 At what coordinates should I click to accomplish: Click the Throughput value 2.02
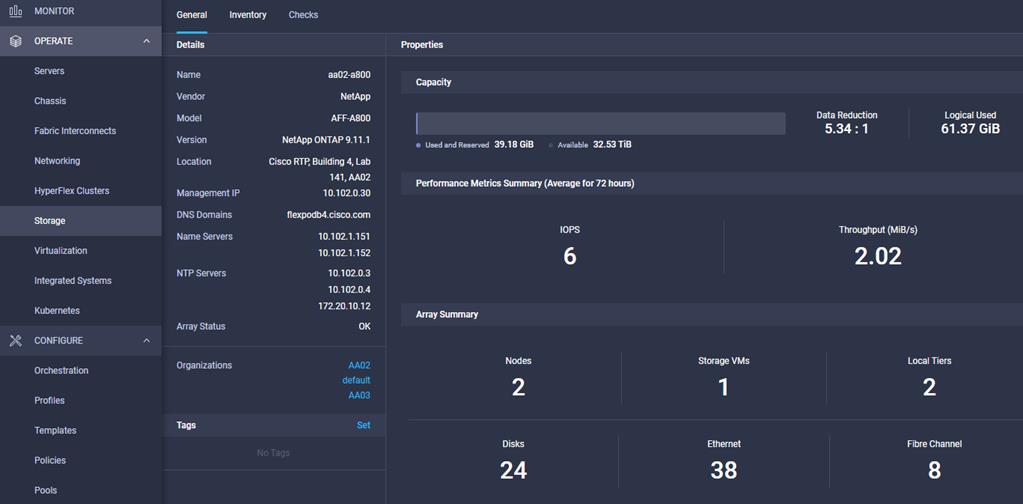(x=878, y=257)
